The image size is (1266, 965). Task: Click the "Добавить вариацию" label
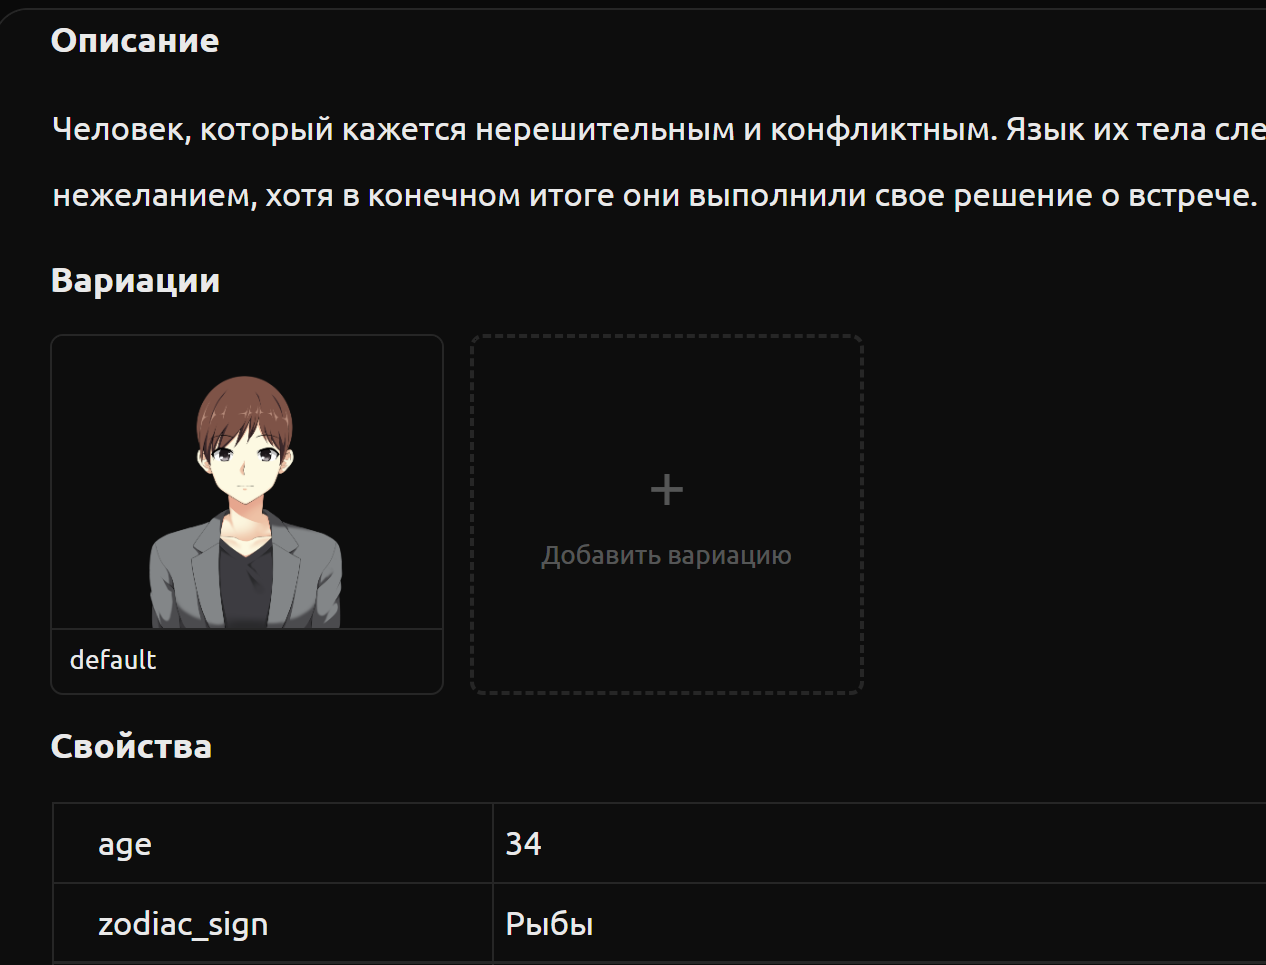click(666, 555)
